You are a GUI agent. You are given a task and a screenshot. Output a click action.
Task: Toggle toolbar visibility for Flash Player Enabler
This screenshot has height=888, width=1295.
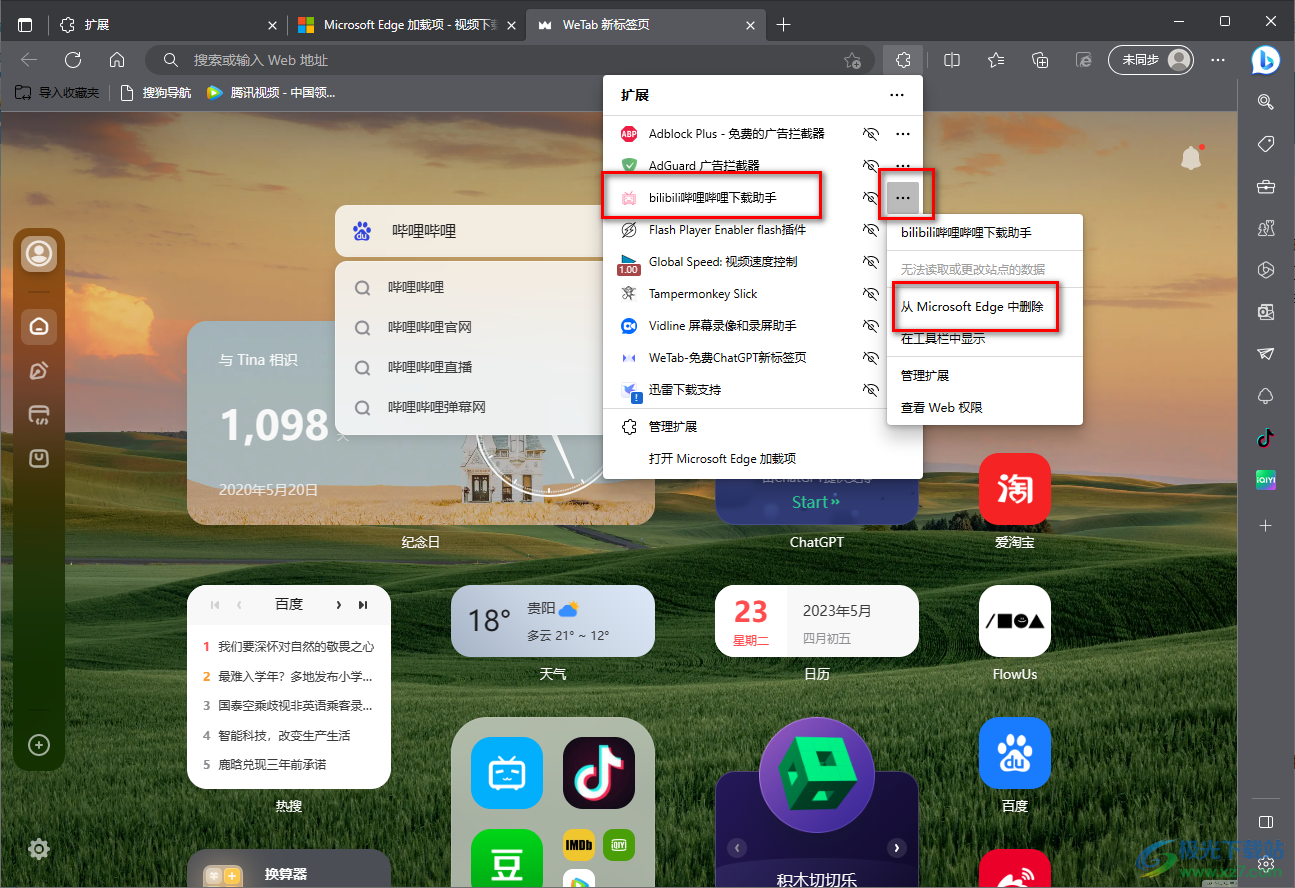tap(871, 230)
